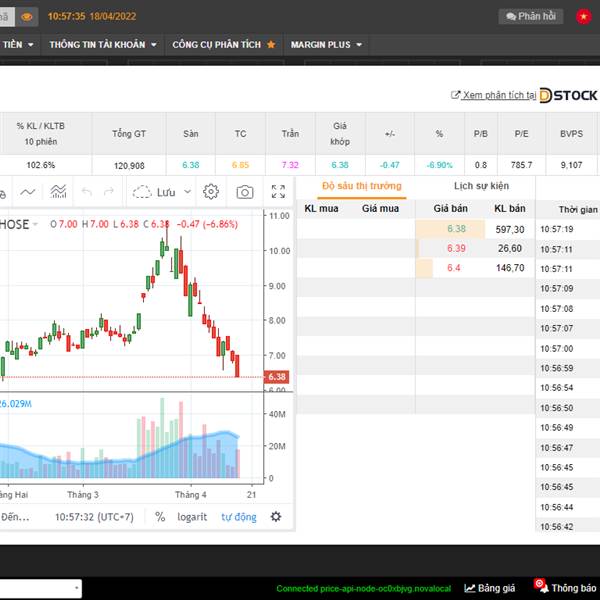The width and height of the screenshot is (600, 600).
Task: Select the line chart style icon
Action: [28, 192]
